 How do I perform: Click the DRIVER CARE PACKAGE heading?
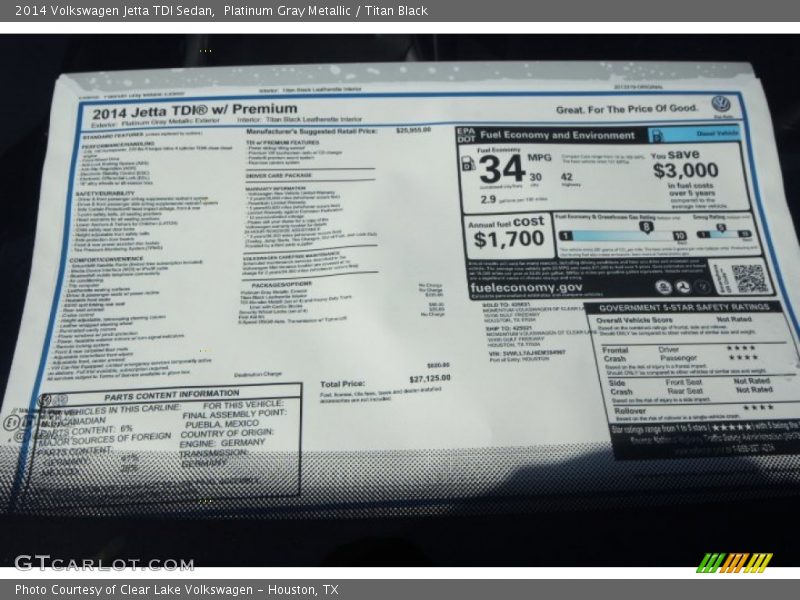pyautogui.click(x=279, y=176)
